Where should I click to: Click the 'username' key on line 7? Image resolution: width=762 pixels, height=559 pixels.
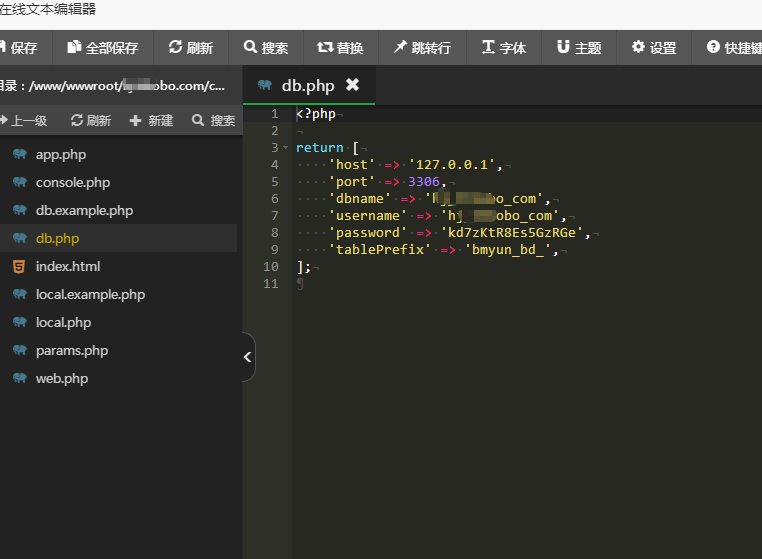[x=368, y=216]
